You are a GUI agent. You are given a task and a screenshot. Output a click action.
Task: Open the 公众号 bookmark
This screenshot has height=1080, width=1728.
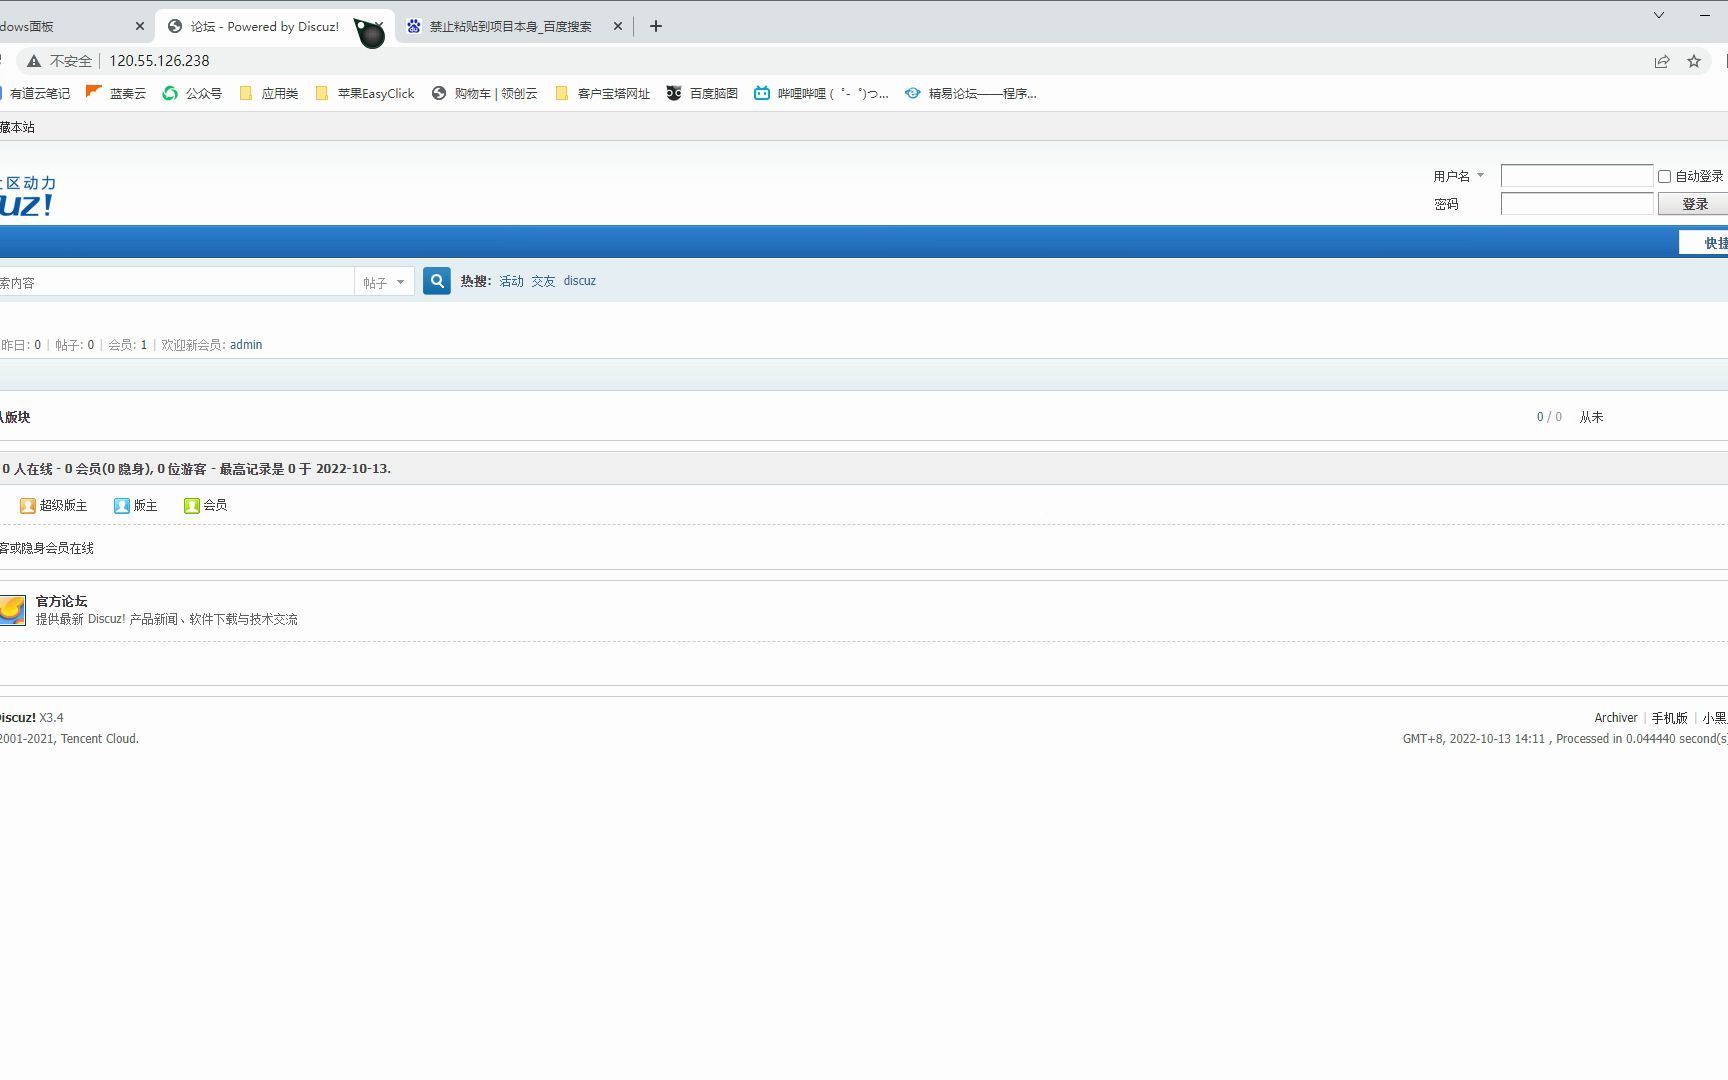192,93
